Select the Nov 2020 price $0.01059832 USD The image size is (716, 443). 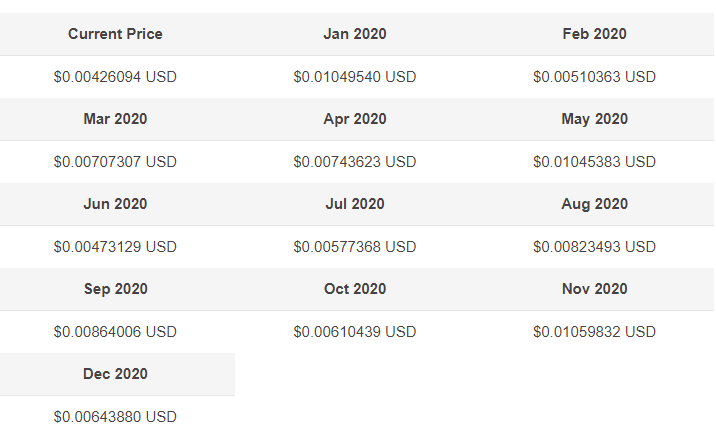pos(594,332)
